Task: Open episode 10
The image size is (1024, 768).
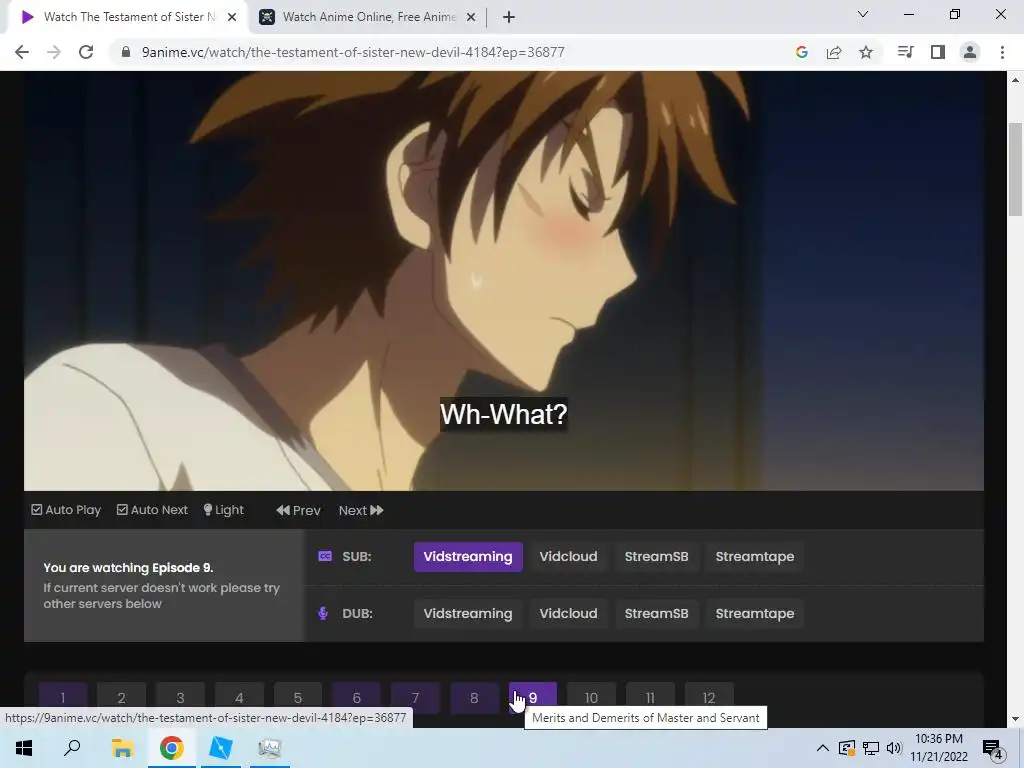Action: tap(592, 698)
